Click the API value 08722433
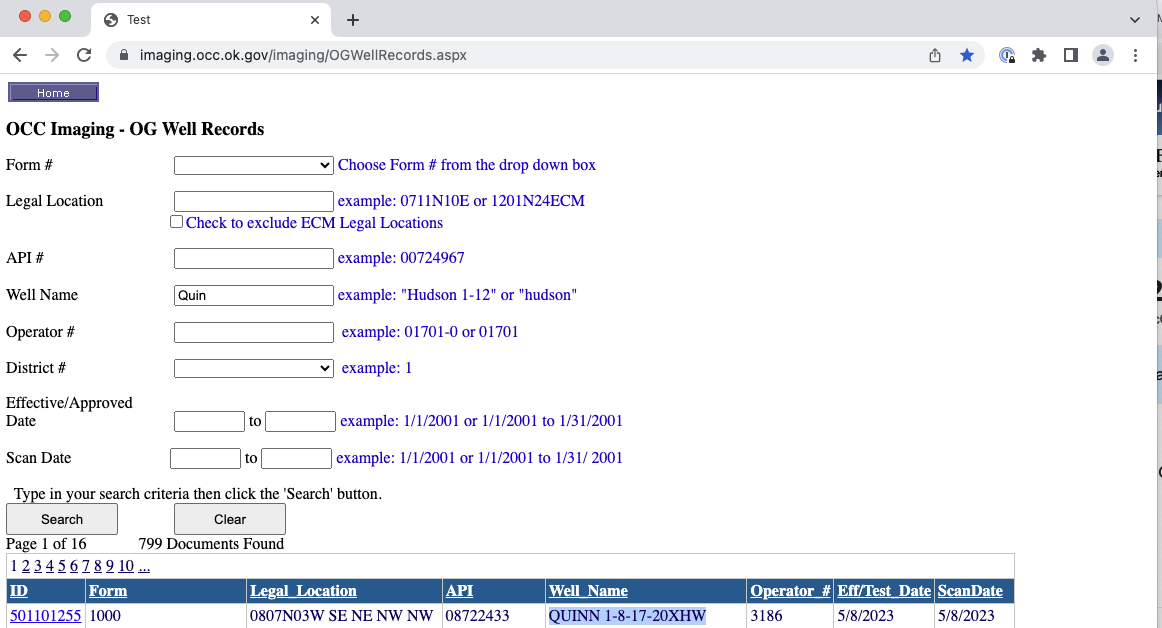The width and height of the screenshot is (1162, 628). point(477,615)
